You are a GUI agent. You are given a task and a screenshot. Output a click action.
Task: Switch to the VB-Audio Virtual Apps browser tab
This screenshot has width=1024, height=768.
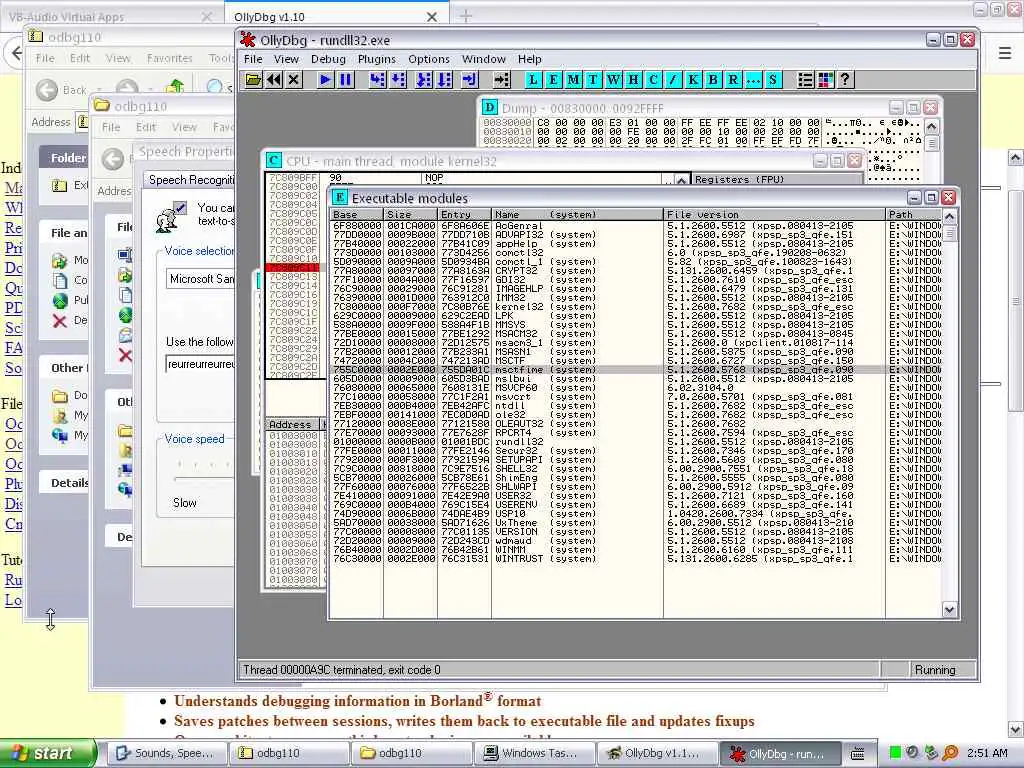pyautogui.click(x=111, y=16)
